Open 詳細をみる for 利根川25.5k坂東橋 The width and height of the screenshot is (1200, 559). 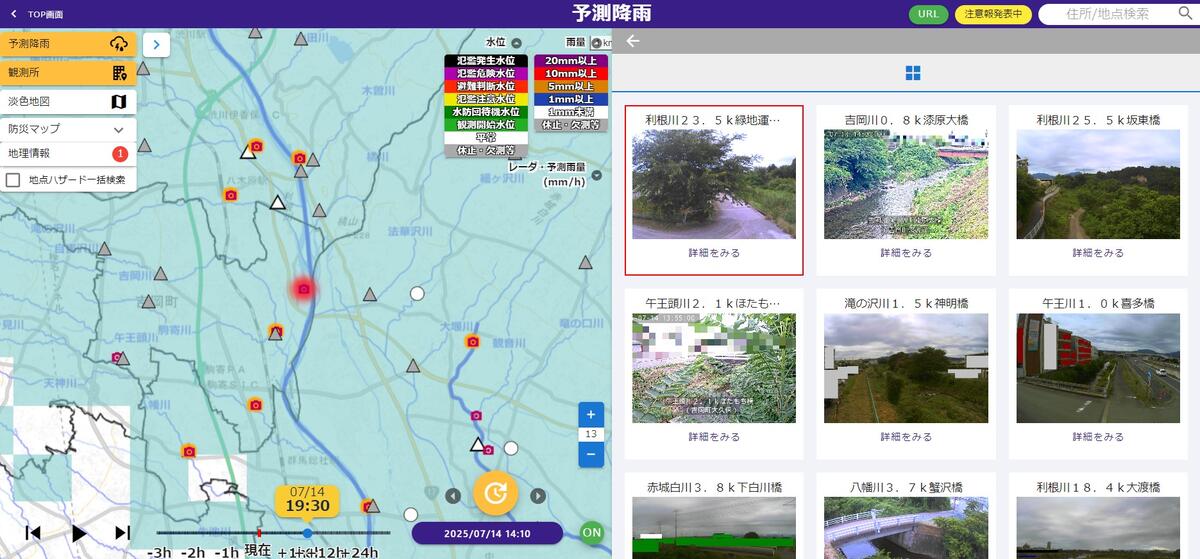coord(1098,253)
